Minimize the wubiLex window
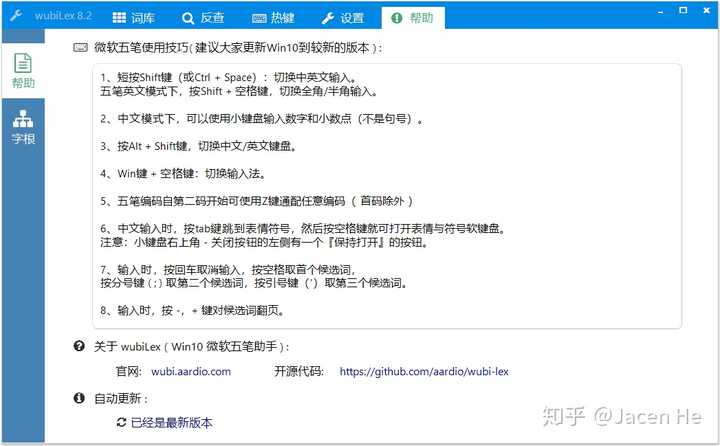Screen dimensions: 720x446 (660, 11)
